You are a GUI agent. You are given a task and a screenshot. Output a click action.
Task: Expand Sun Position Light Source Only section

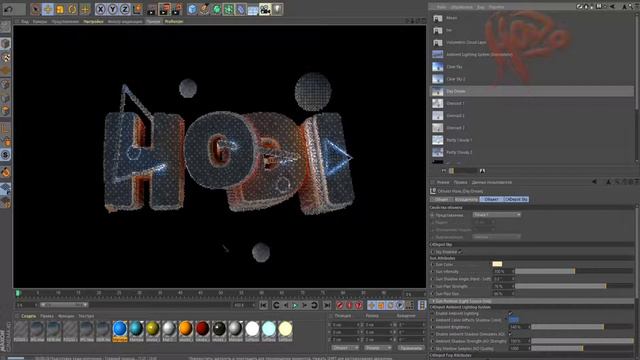tap(532, 301)
